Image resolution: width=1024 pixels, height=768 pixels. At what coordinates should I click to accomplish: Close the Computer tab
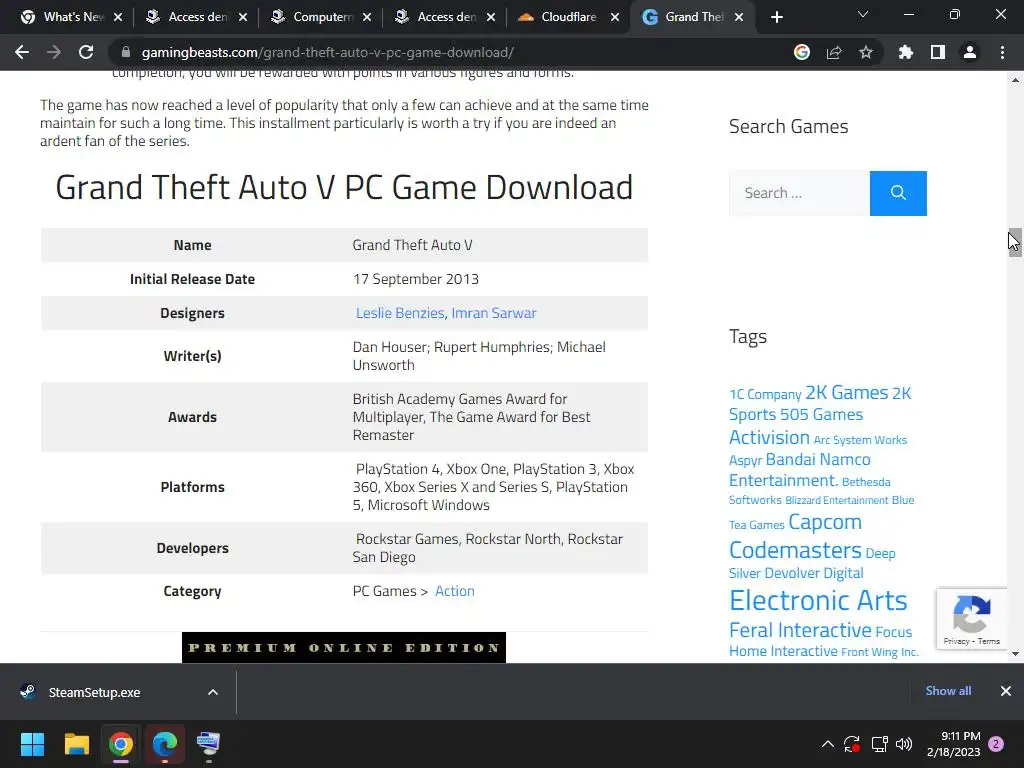click(367, 17)
